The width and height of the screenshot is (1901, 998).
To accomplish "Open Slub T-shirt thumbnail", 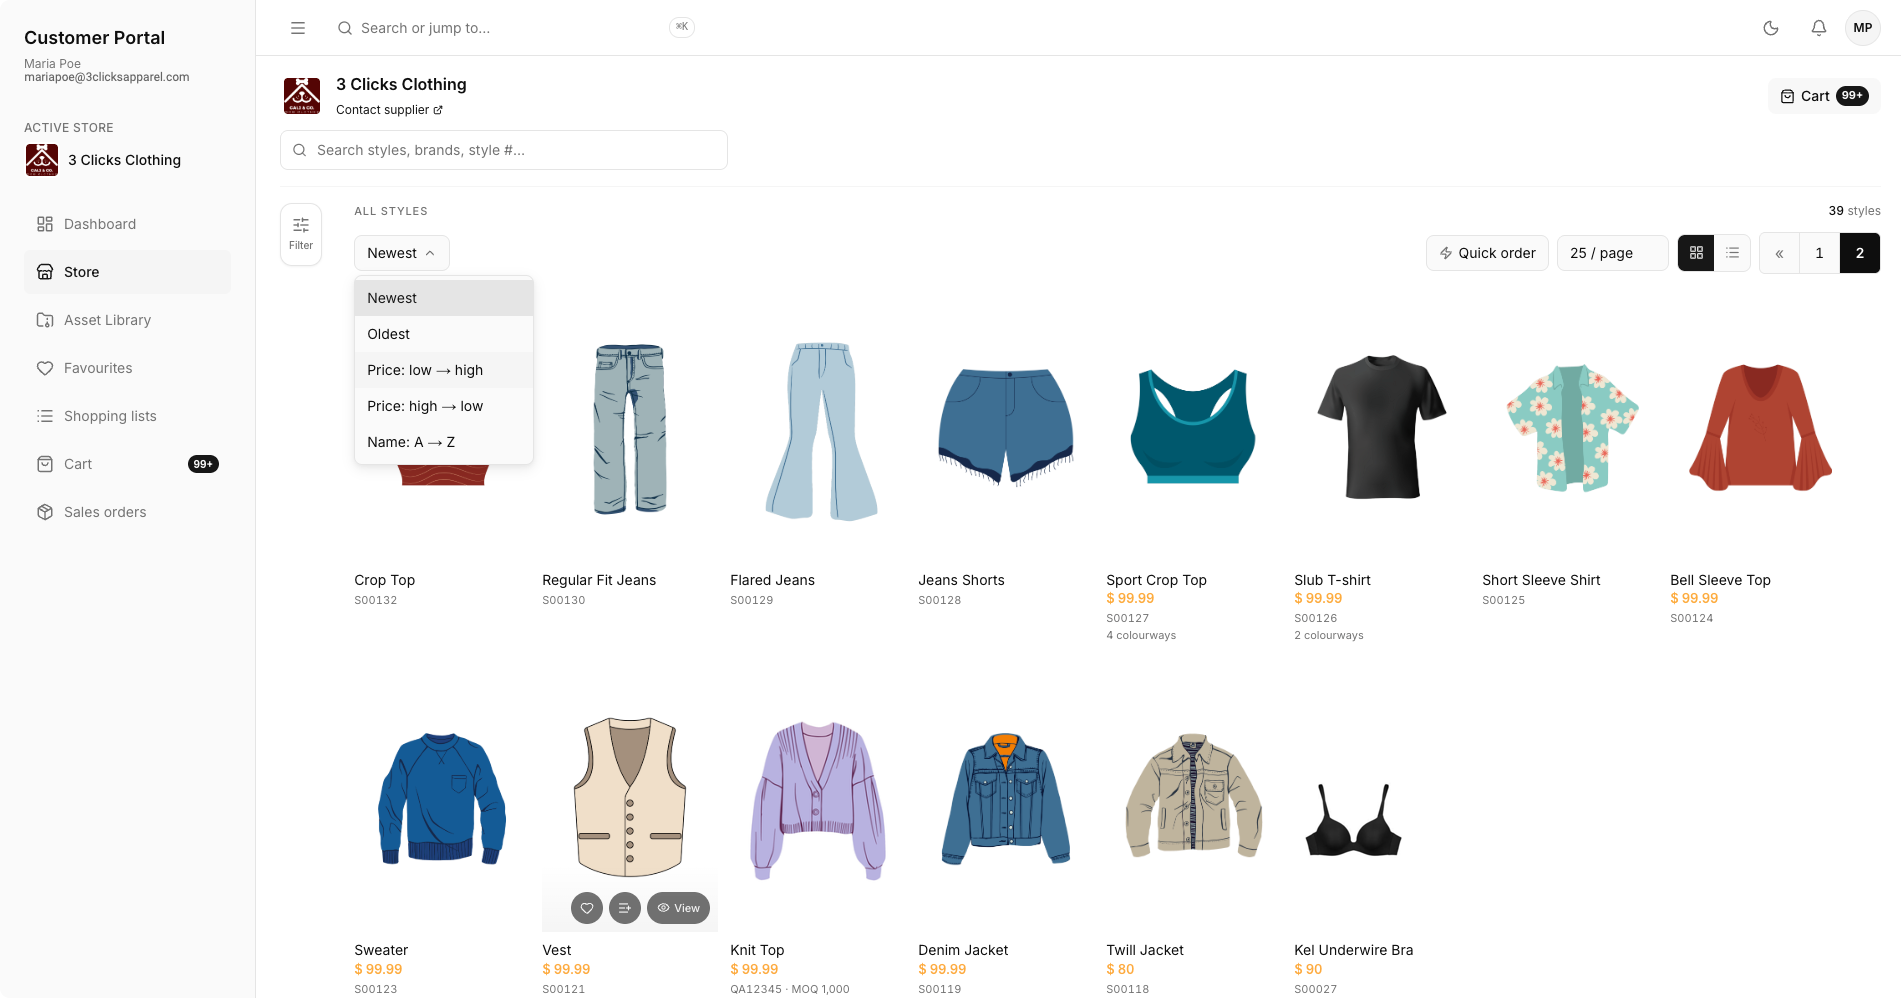I will 1382,427.
